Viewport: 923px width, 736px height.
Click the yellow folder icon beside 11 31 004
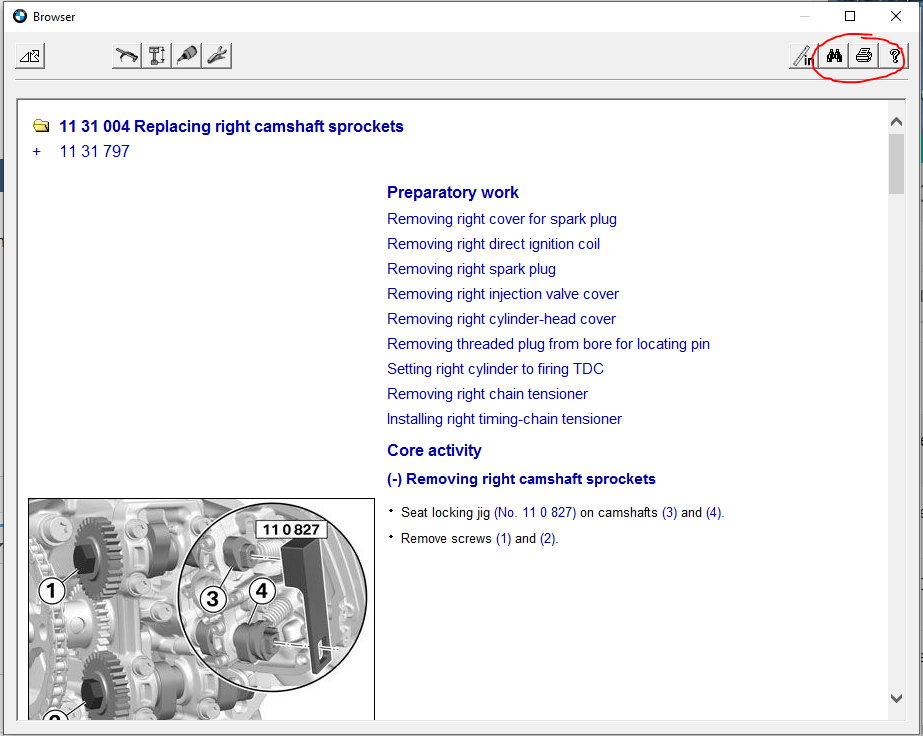point(41,127)
